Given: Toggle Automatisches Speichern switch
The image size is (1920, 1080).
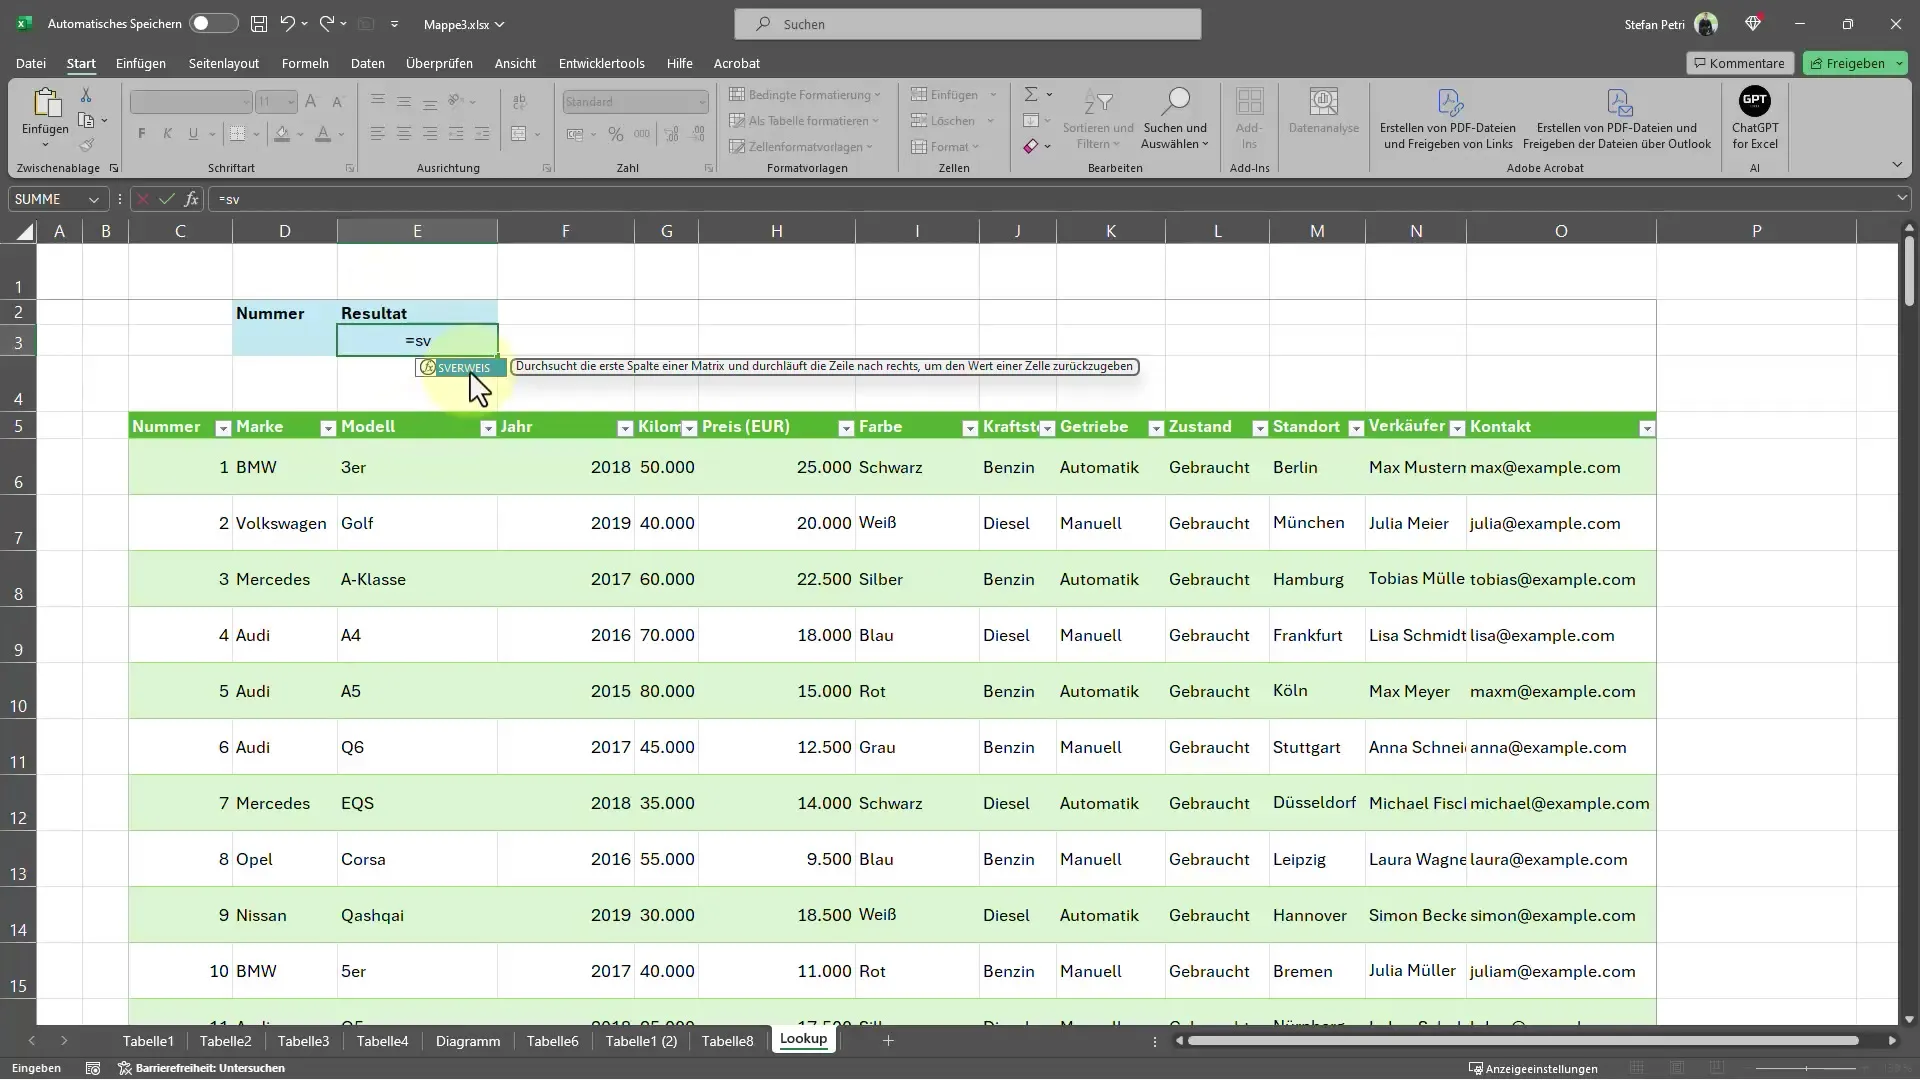Looking at the screenshot, I should pos(210,24).
